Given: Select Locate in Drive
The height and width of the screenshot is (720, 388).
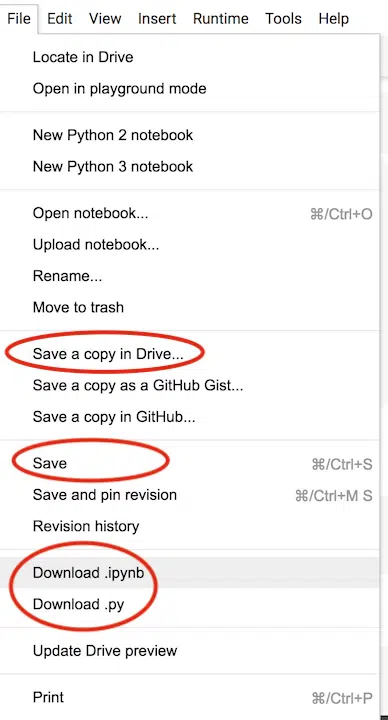Looking at the screenshot, I should click(190, 57).
